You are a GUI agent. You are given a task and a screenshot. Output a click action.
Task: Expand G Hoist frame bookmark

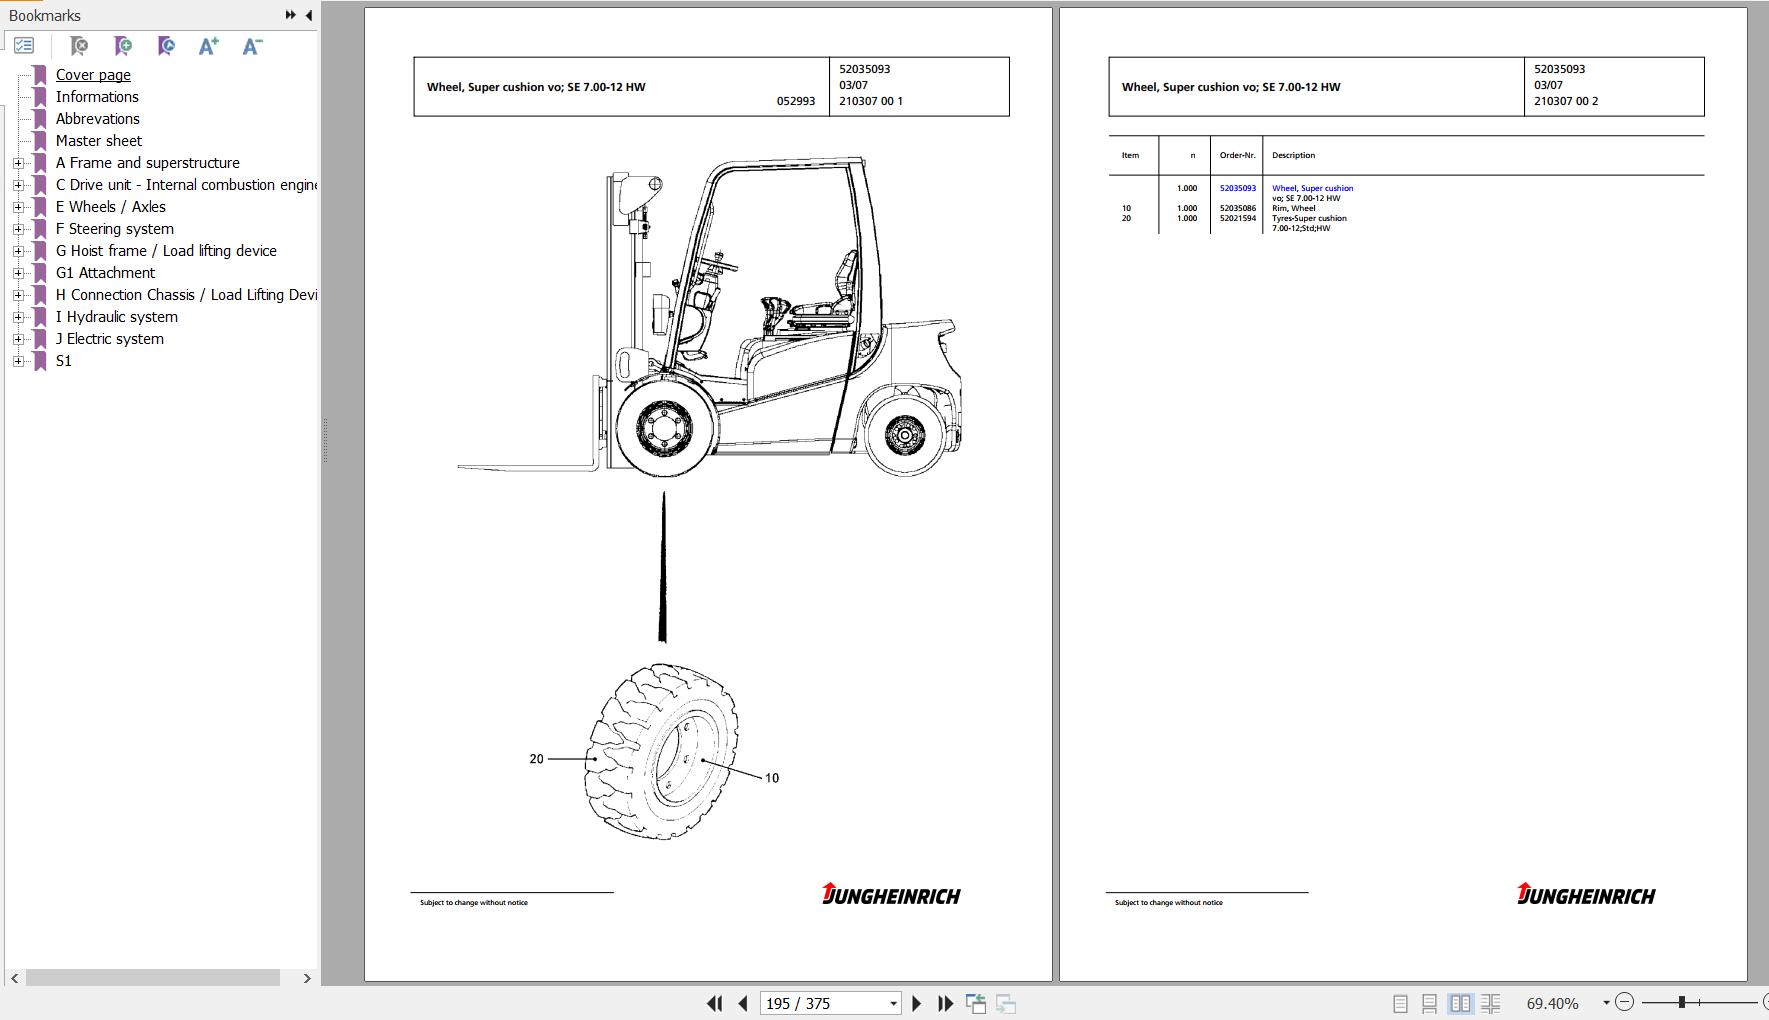click(x=18, y=251)
